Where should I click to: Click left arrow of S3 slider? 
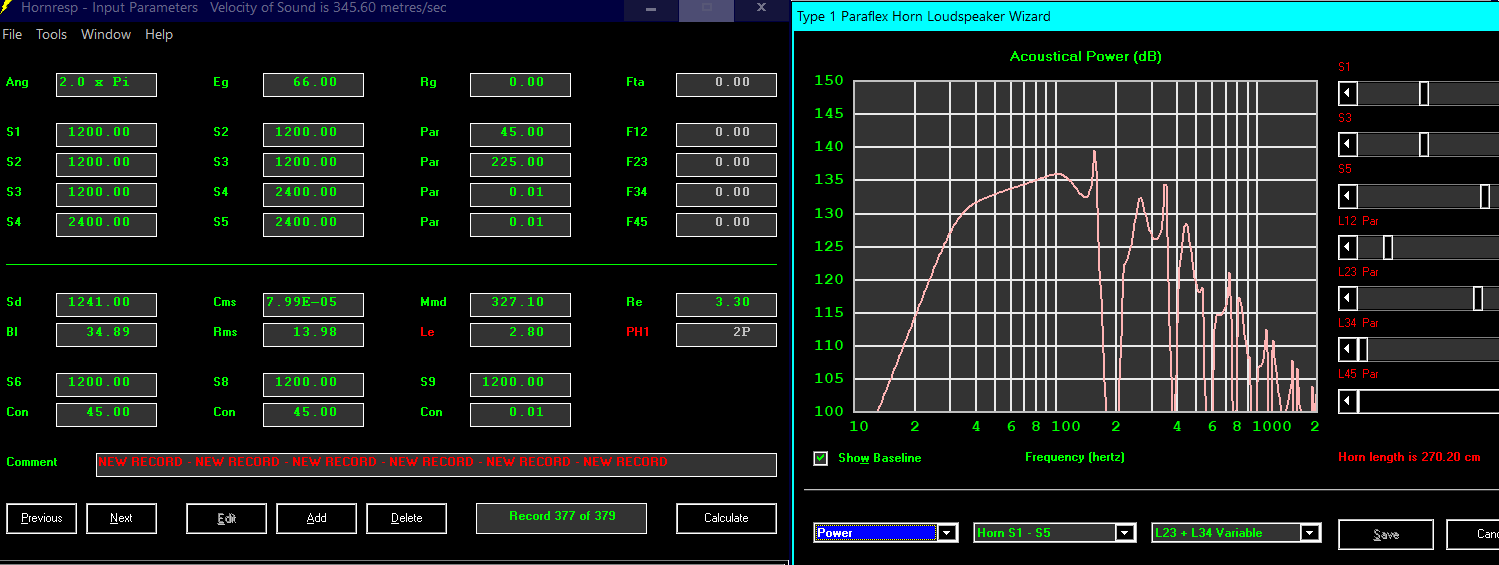[1348, 145]
